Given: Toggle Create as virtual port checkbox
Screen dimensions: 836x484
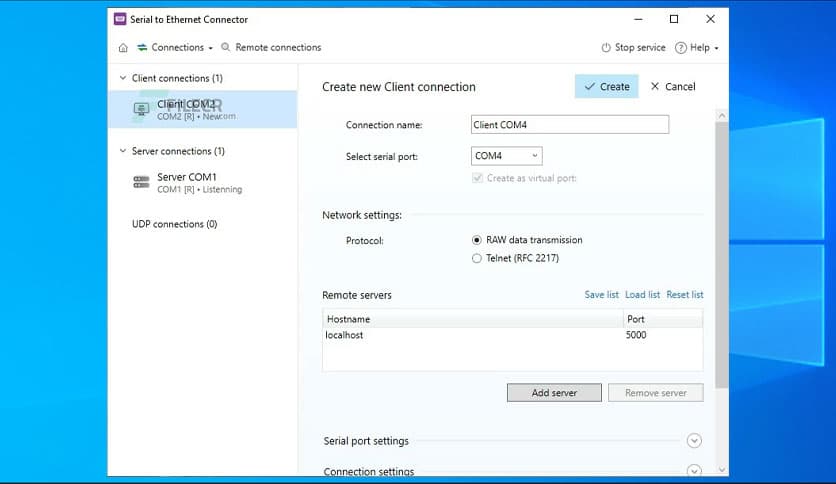Looking at the screenshot, I should [x=477, y=178].
